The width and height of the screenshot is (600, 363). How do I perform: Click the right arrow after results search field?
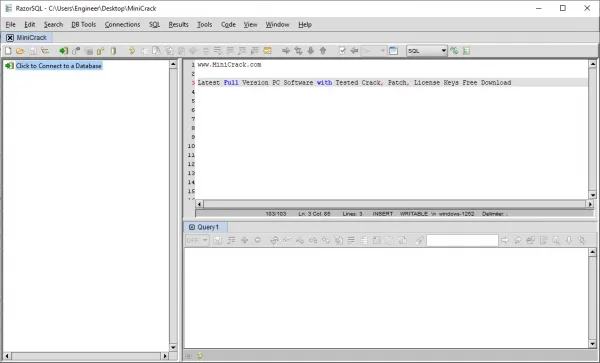tap(505, 240)
